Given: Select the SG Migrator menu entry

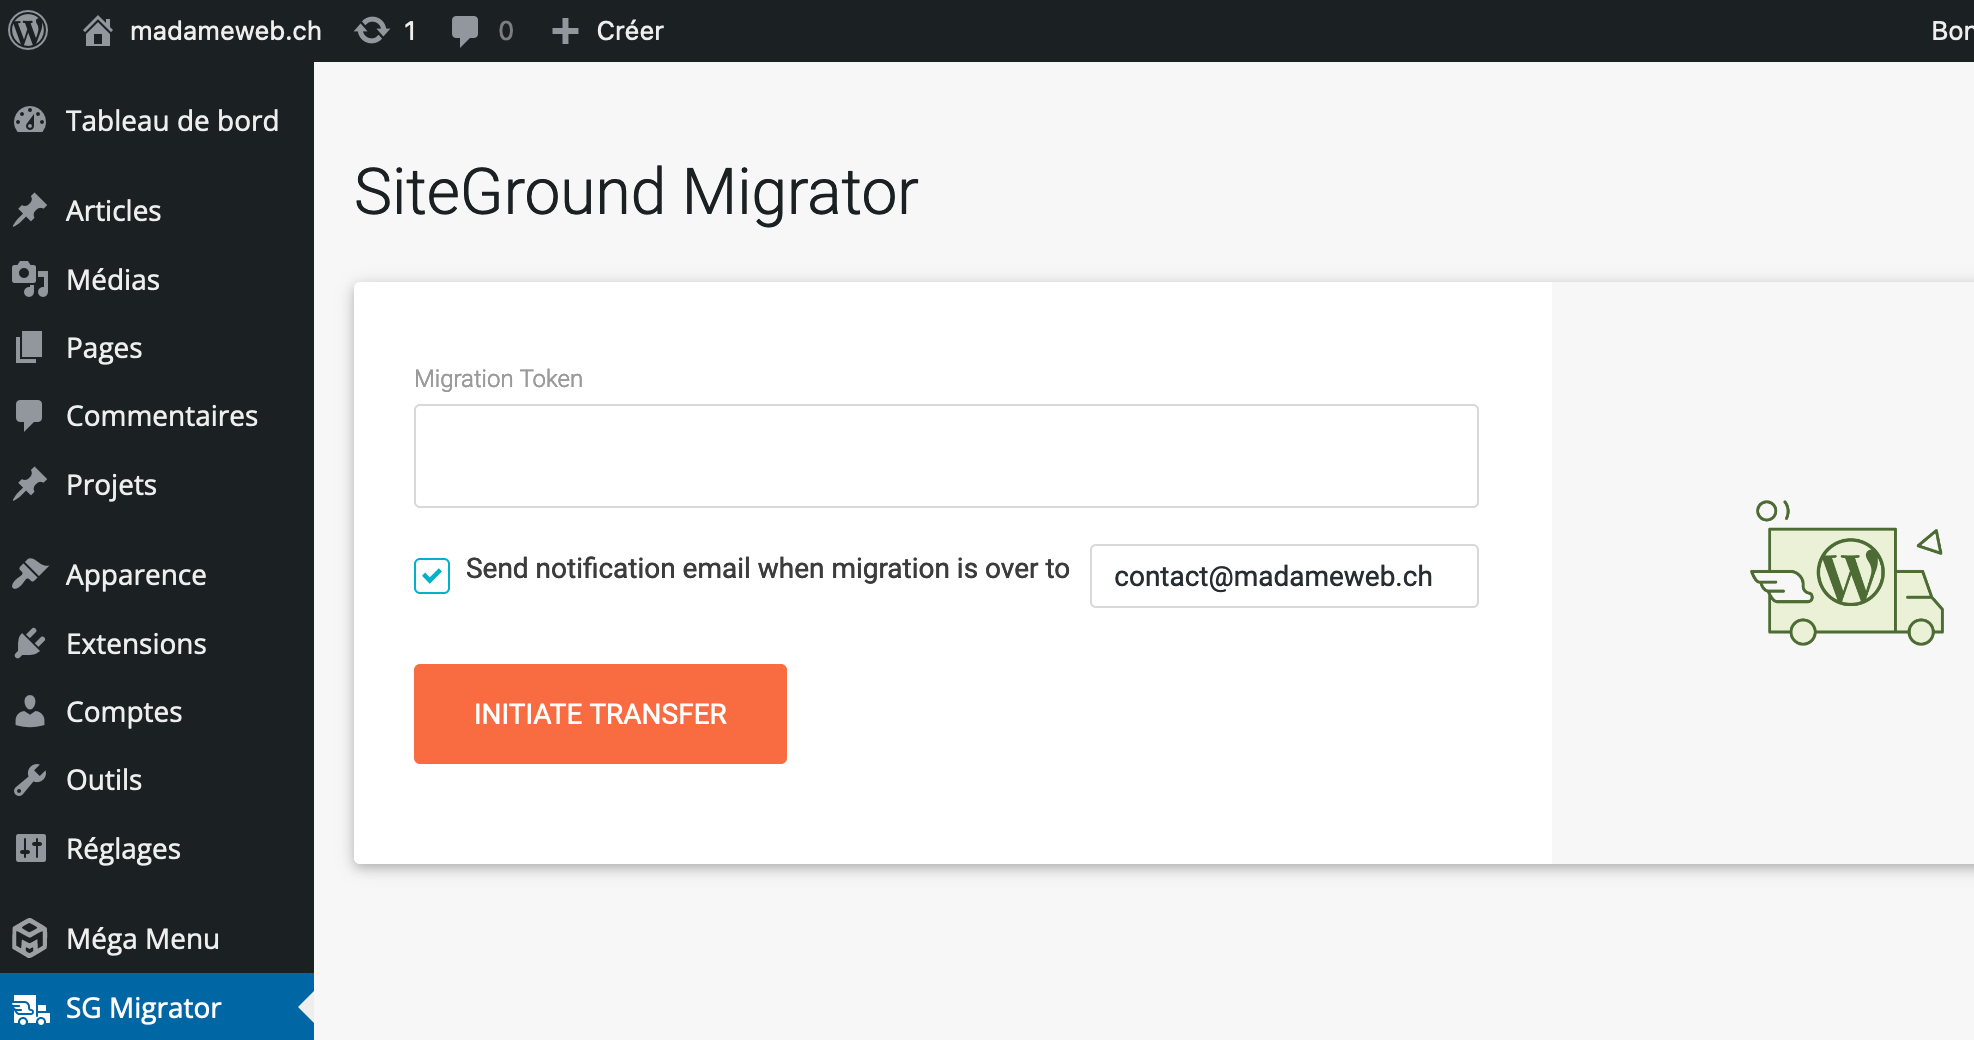Looking at the screenshot, I should tap(143, 1008).
